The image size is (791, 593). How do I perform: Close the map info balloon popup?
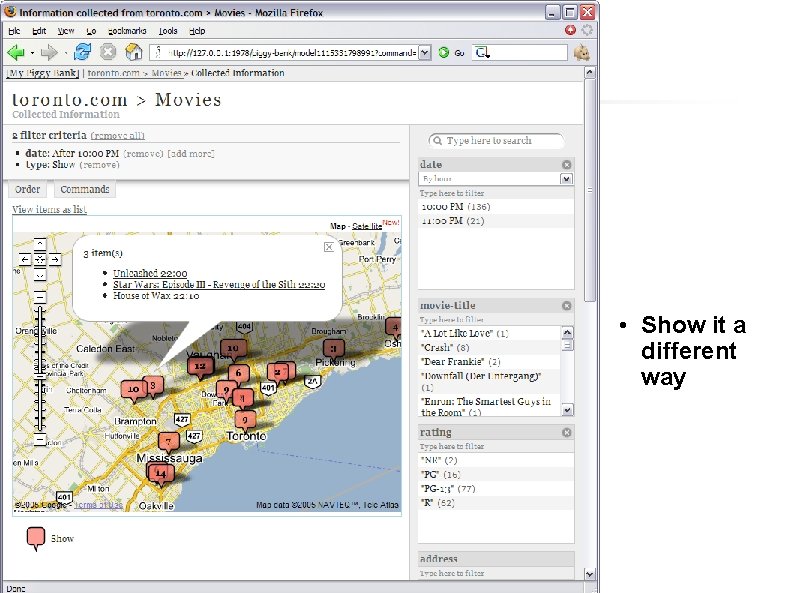point(329,246)
